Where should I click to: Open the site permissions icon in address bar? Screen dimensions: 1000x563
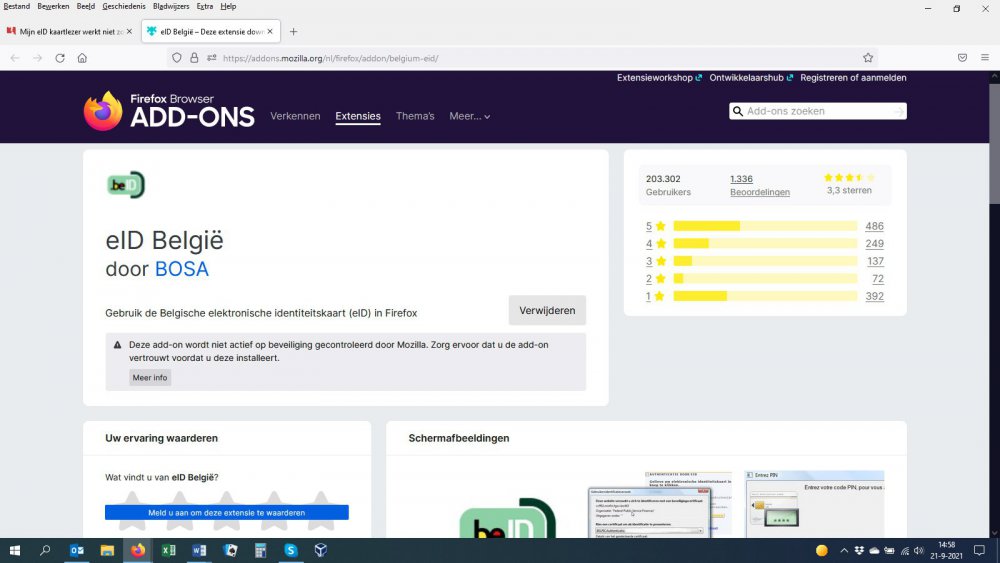[x=212, y=58]
